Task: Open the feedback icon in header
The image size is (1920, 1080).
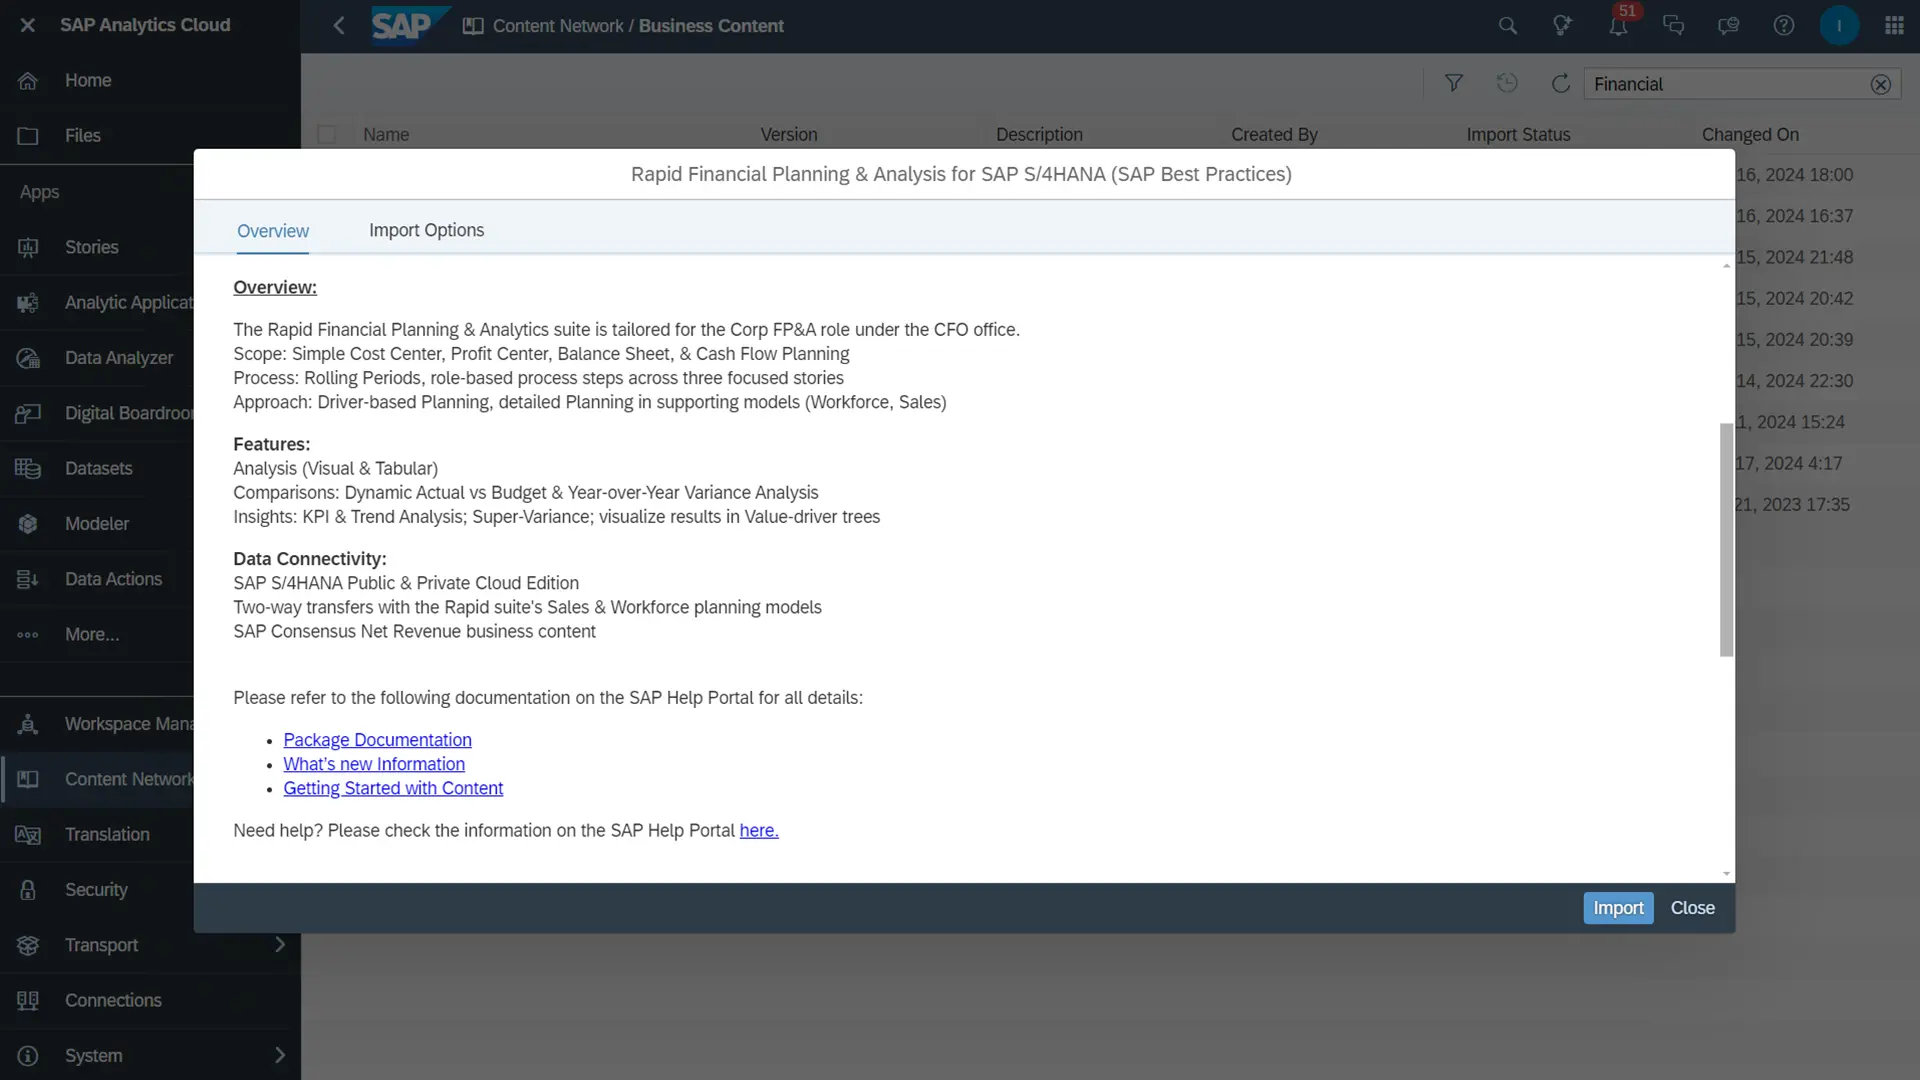Action: (x=1728, y=26)
